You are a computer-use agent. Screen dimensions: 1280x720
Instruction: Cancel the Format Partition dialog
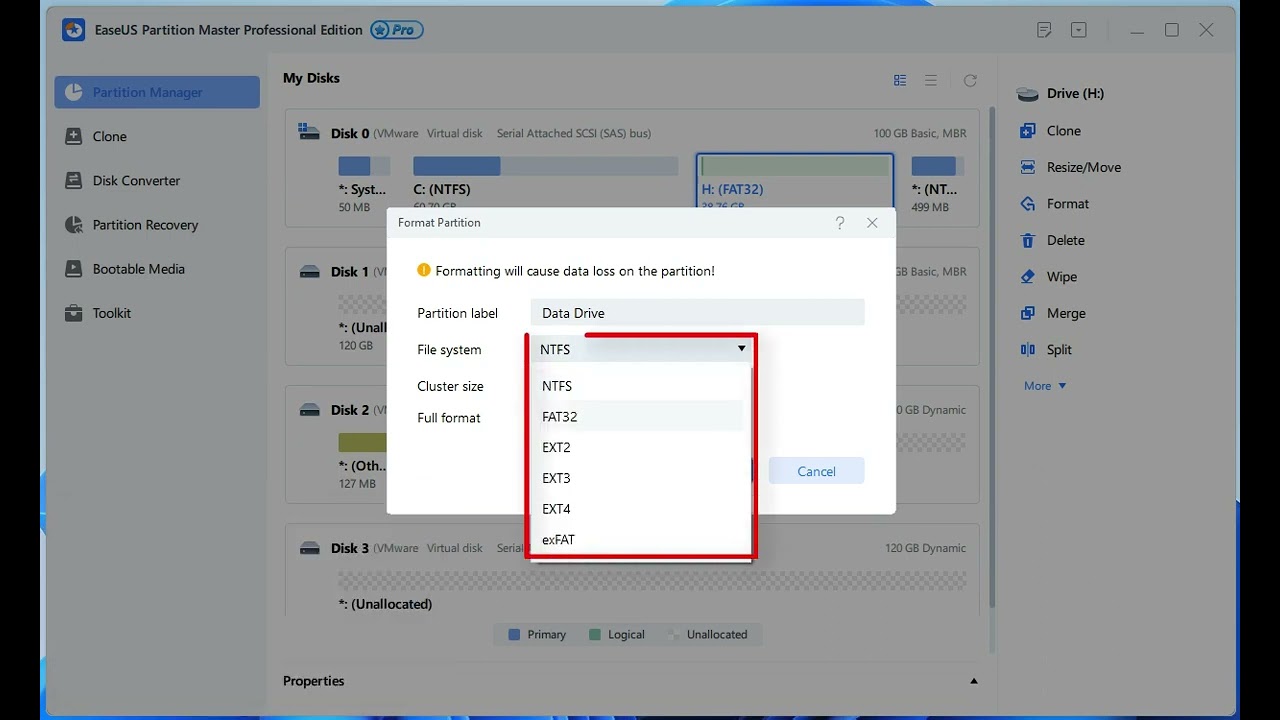click(816, 471)
